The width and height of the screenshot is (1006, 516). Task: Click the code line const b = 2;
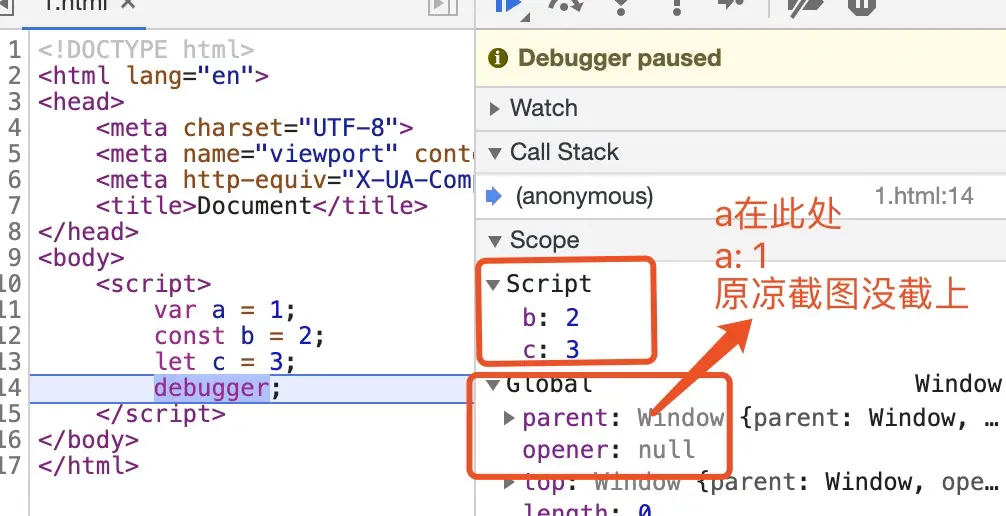[240, 336]
